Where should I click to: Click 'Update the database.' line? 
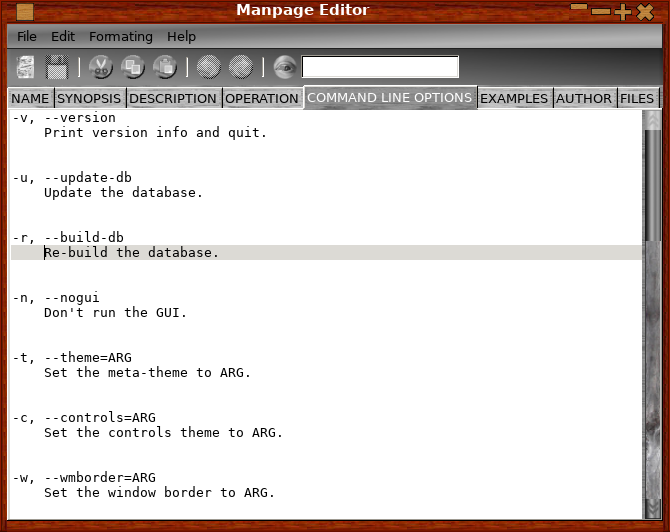point(123,193)
